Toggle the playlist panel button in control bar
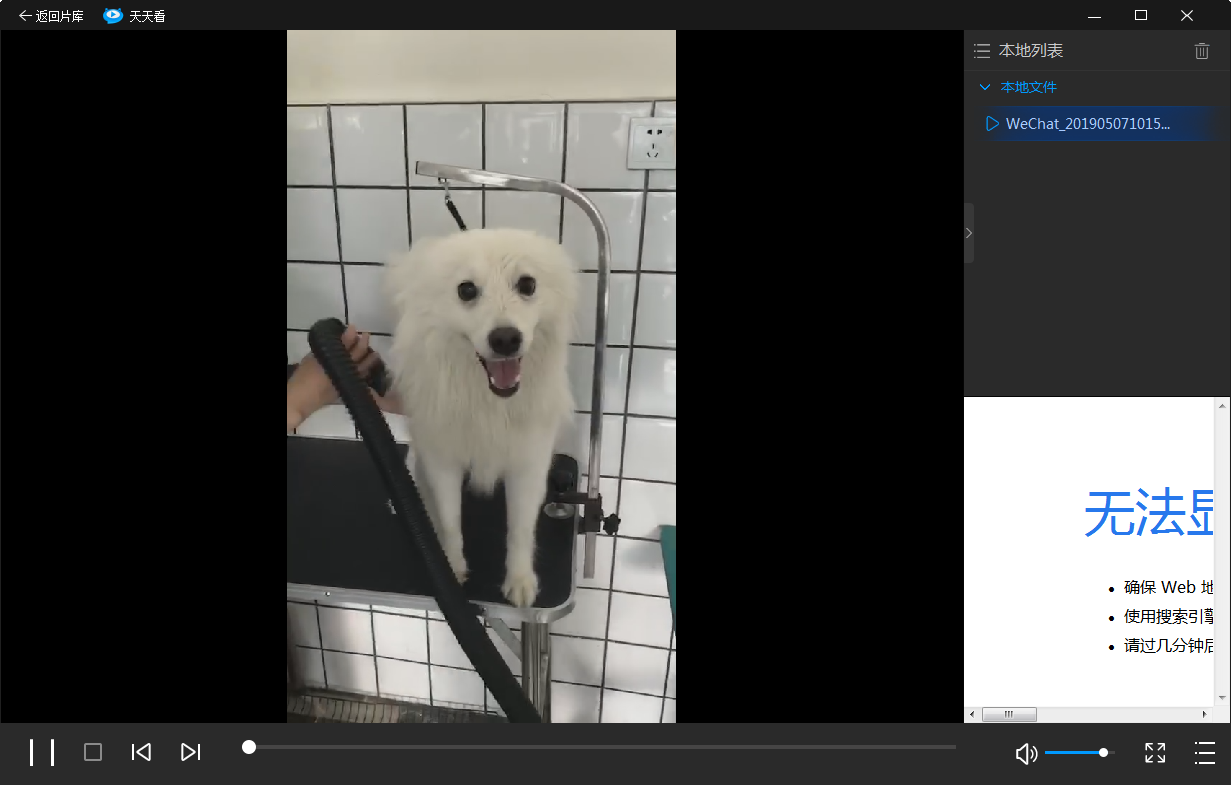The width and height of the screenshot is (1231, 785). click(1205, 753)
